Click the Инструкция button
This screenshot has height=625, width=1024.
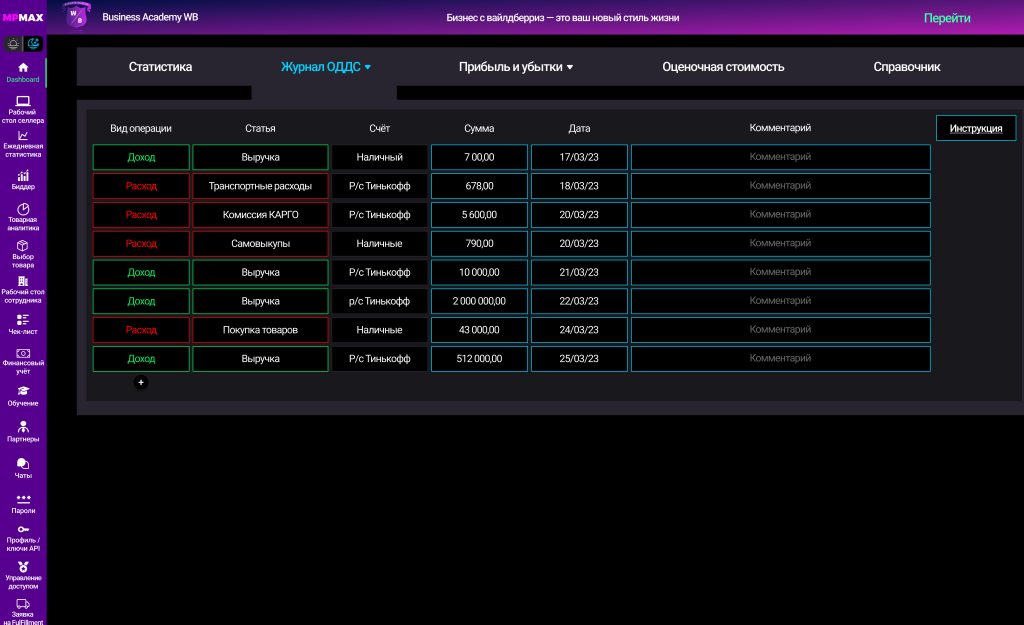[975, 128]
